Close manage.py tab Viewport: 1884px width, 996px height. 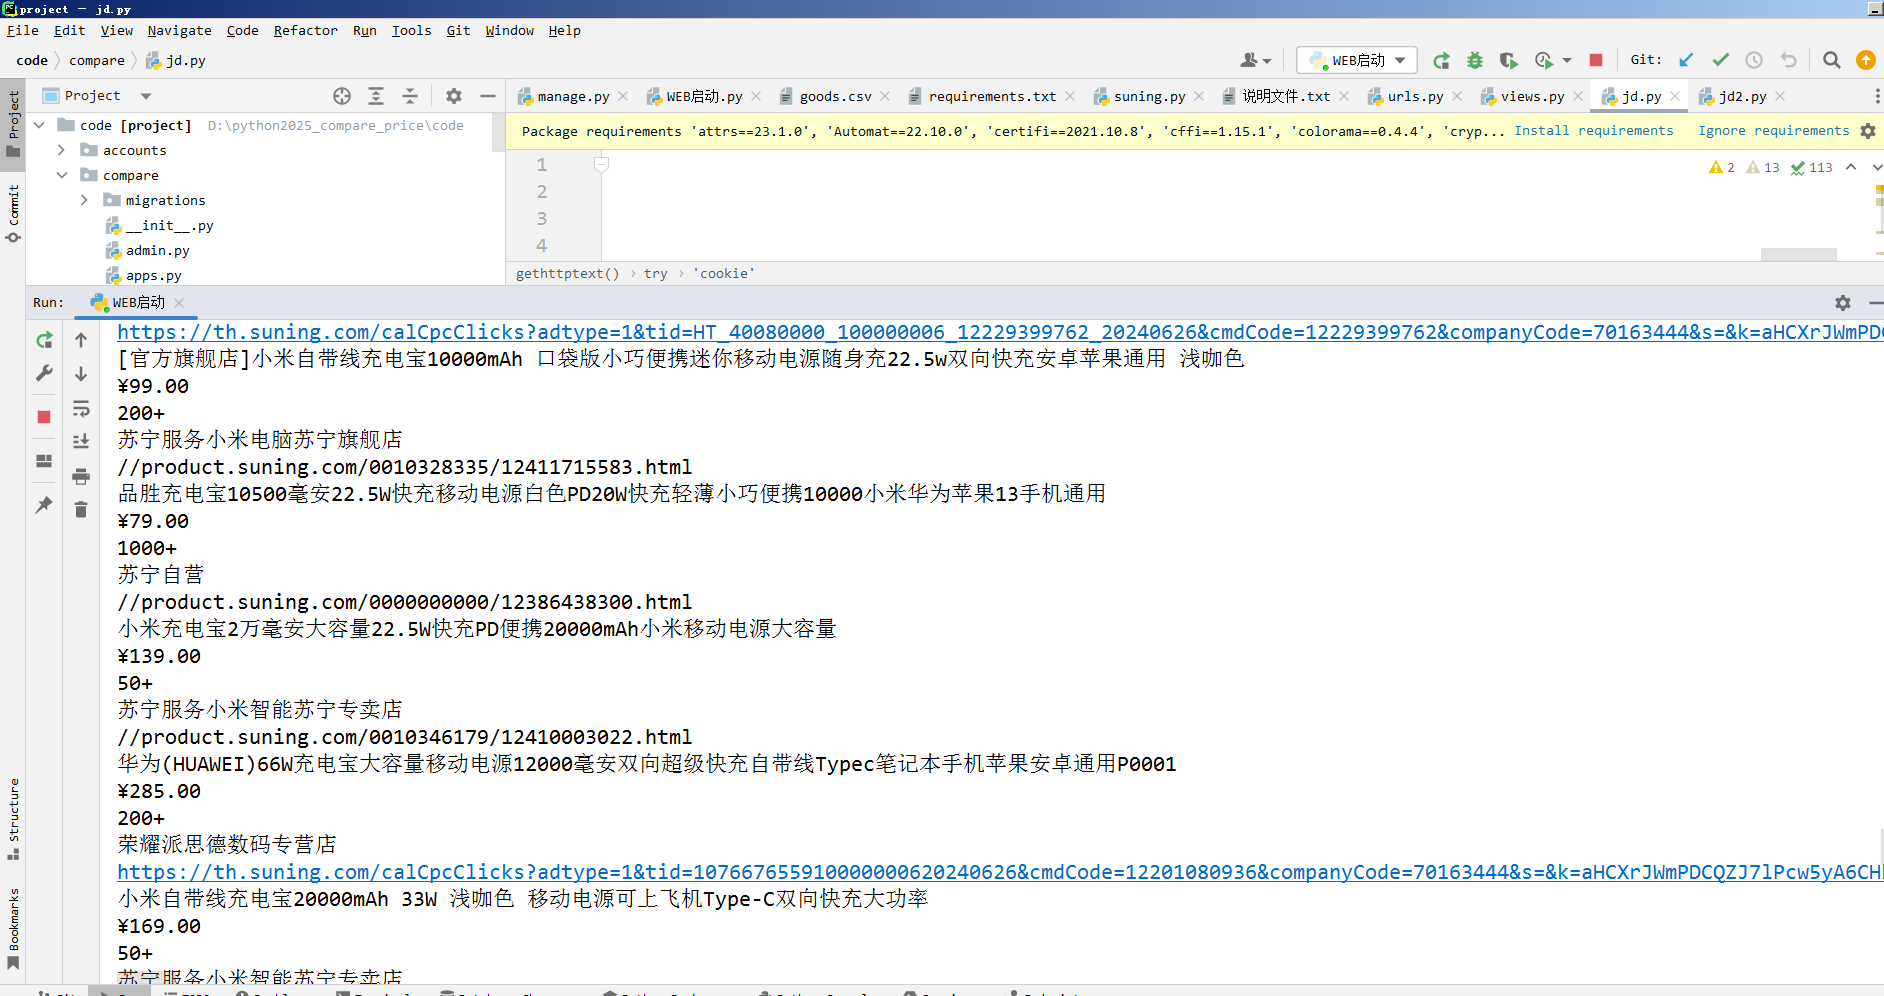[623, 96]
